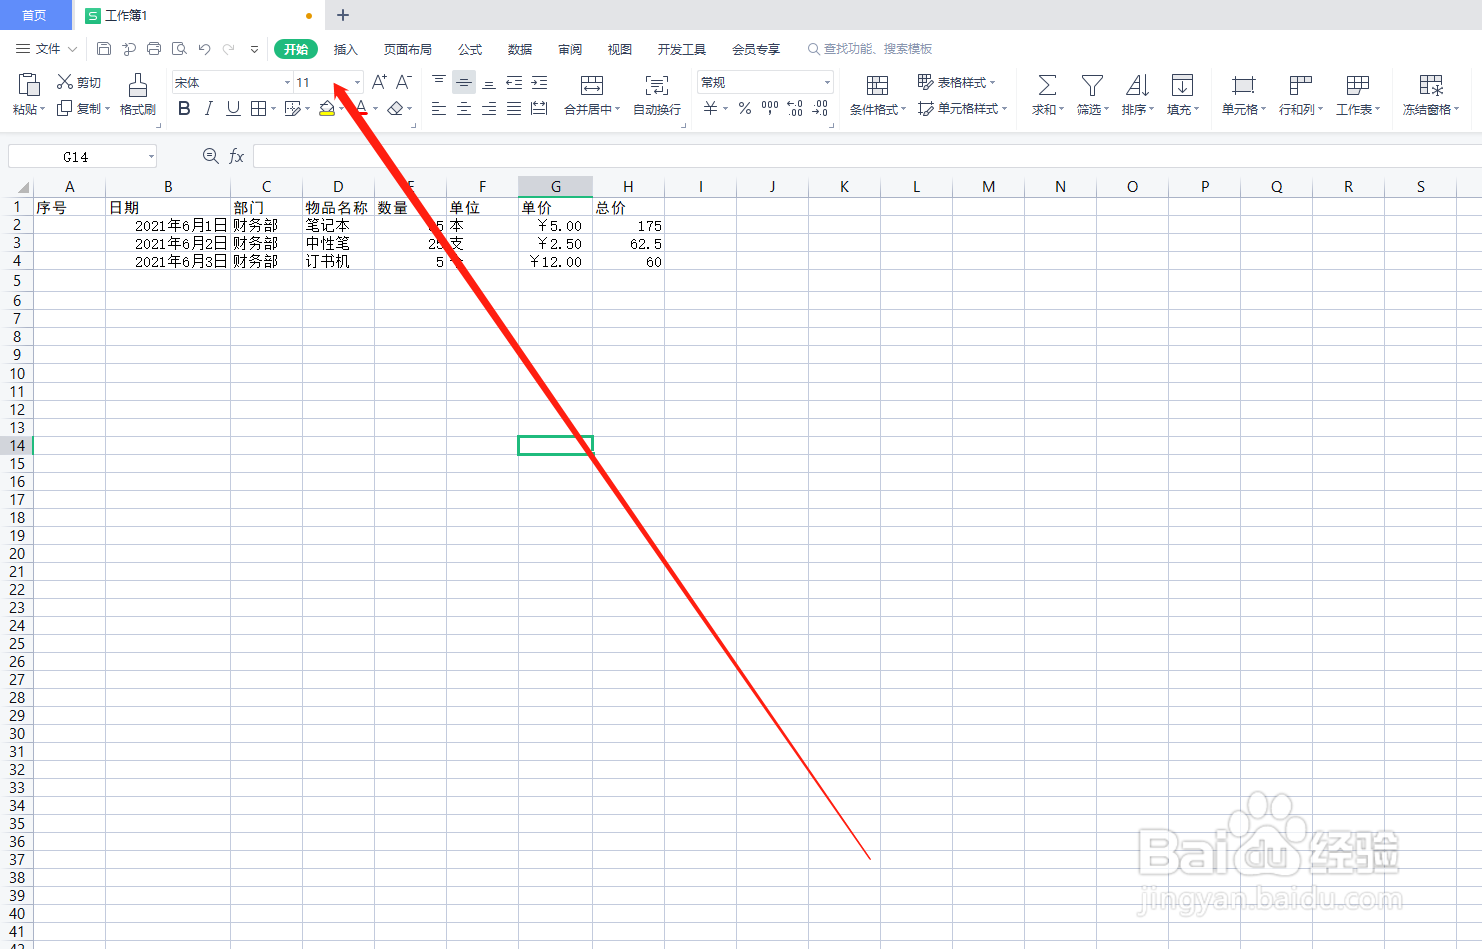This screenshot has width=1482, height=949.
Task: Click the fill color bucket swatch
Action: pyautogui.click(x=326, y=108)
